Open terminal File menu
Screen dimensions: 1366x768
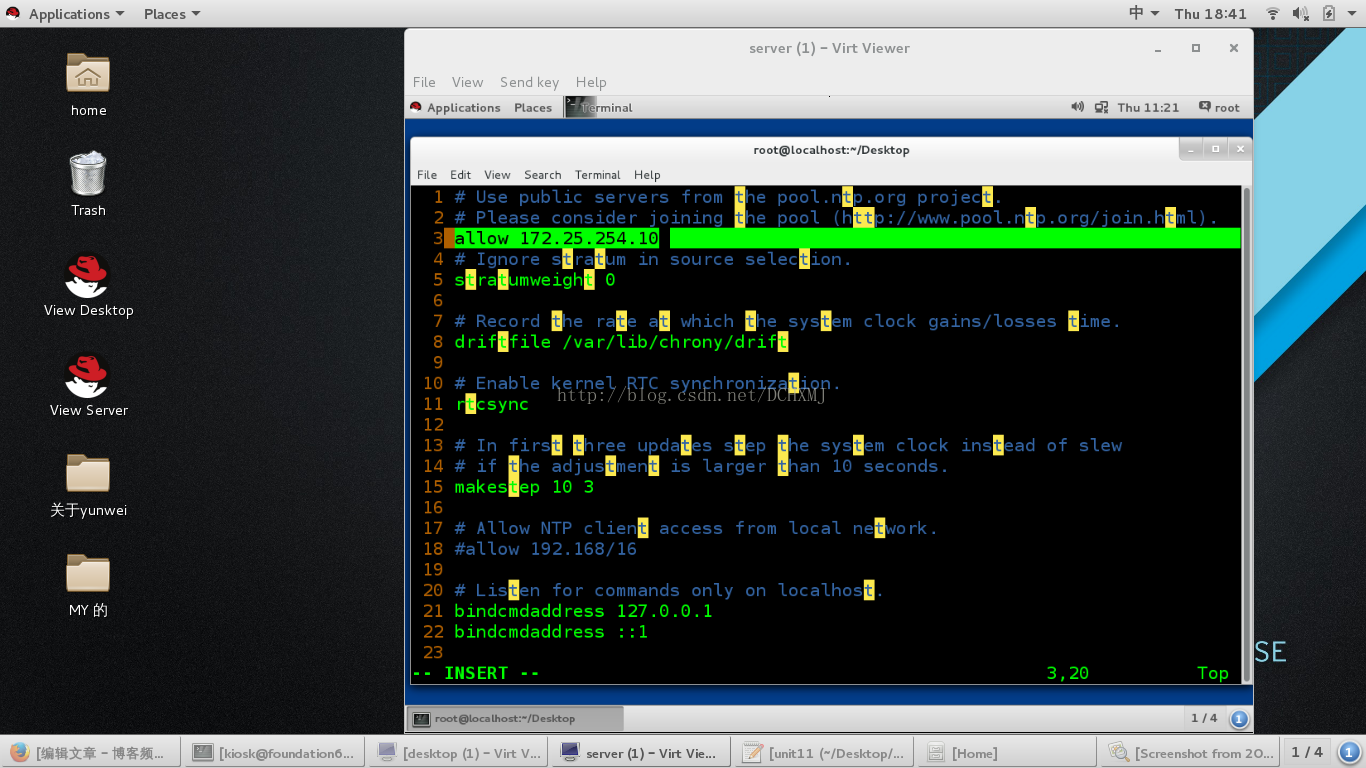pyautogui.click(x=427, y=174)
